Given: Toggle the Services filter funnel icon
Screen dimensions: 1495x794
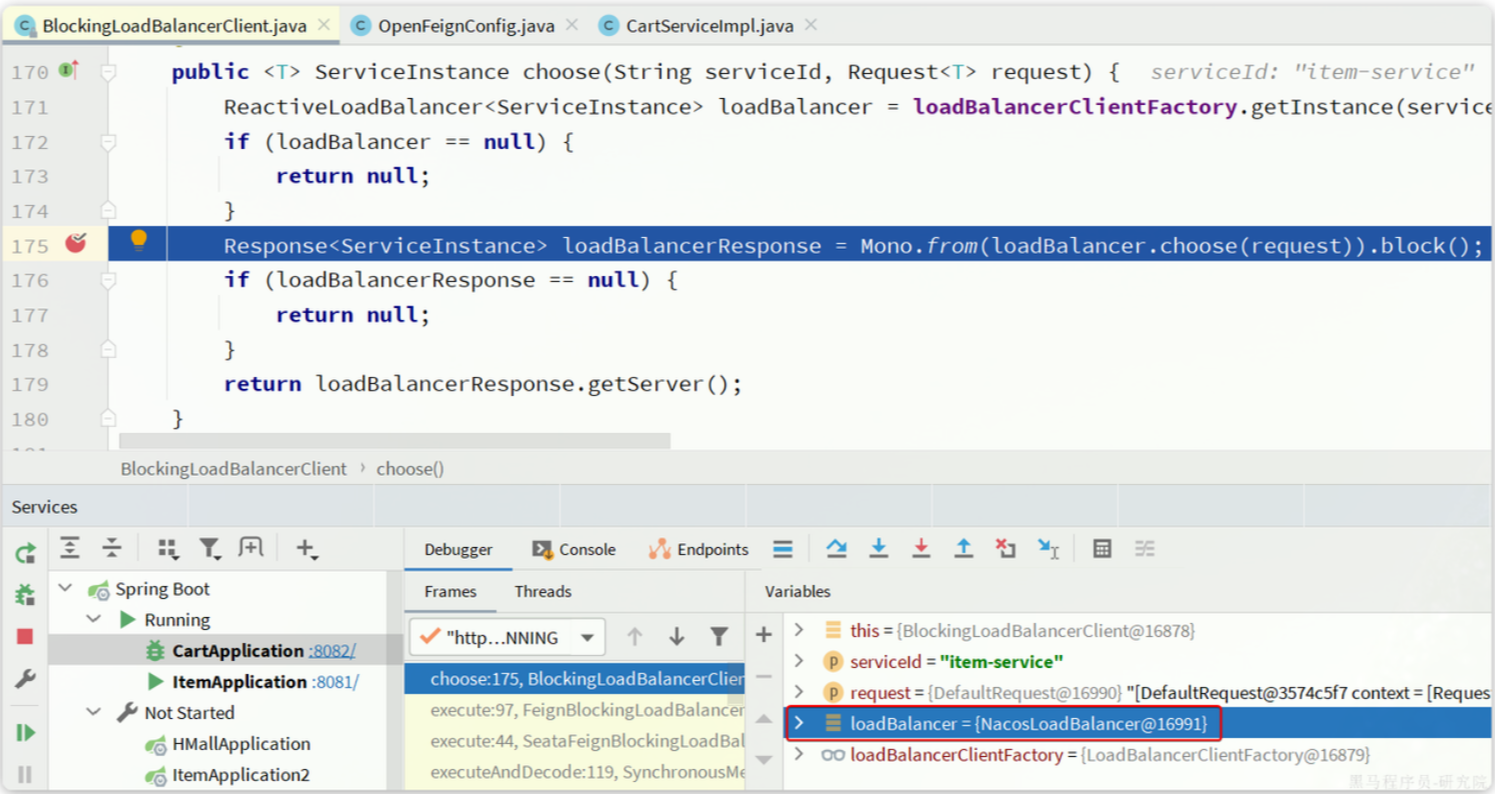Looking at the screenshot, I should point(209,548).
